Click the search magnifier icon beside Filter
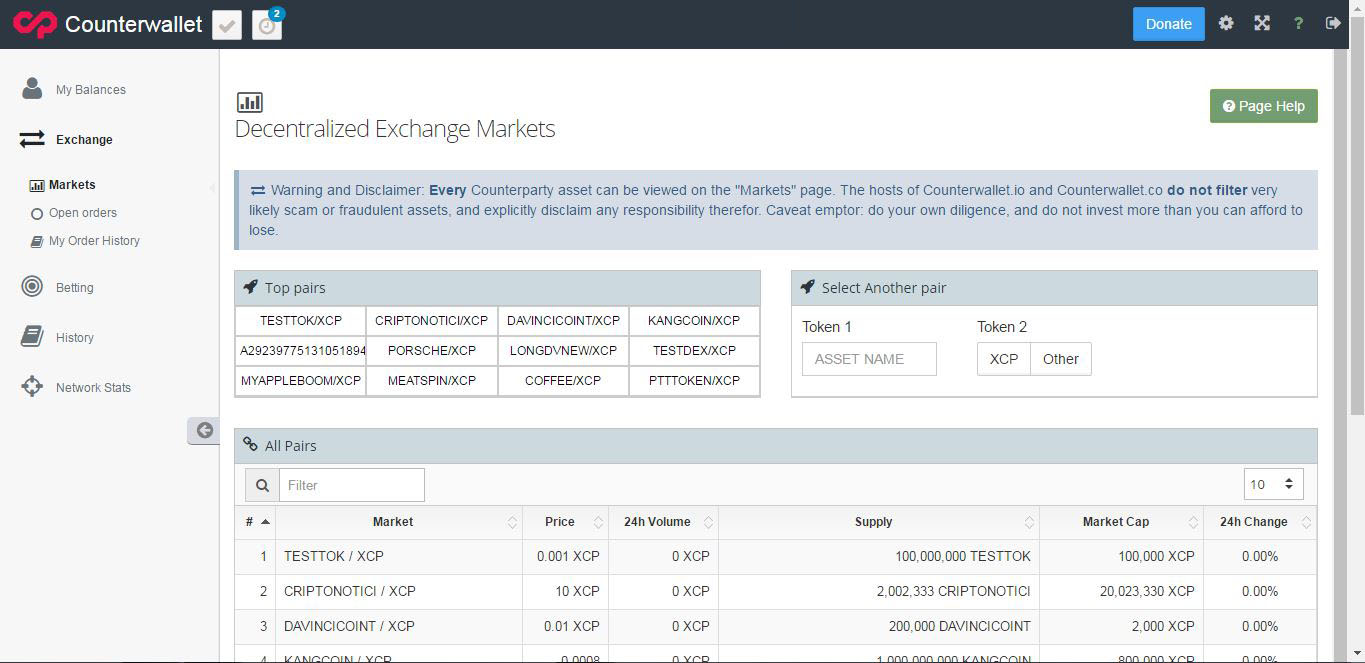 click(x=262, y=485)
